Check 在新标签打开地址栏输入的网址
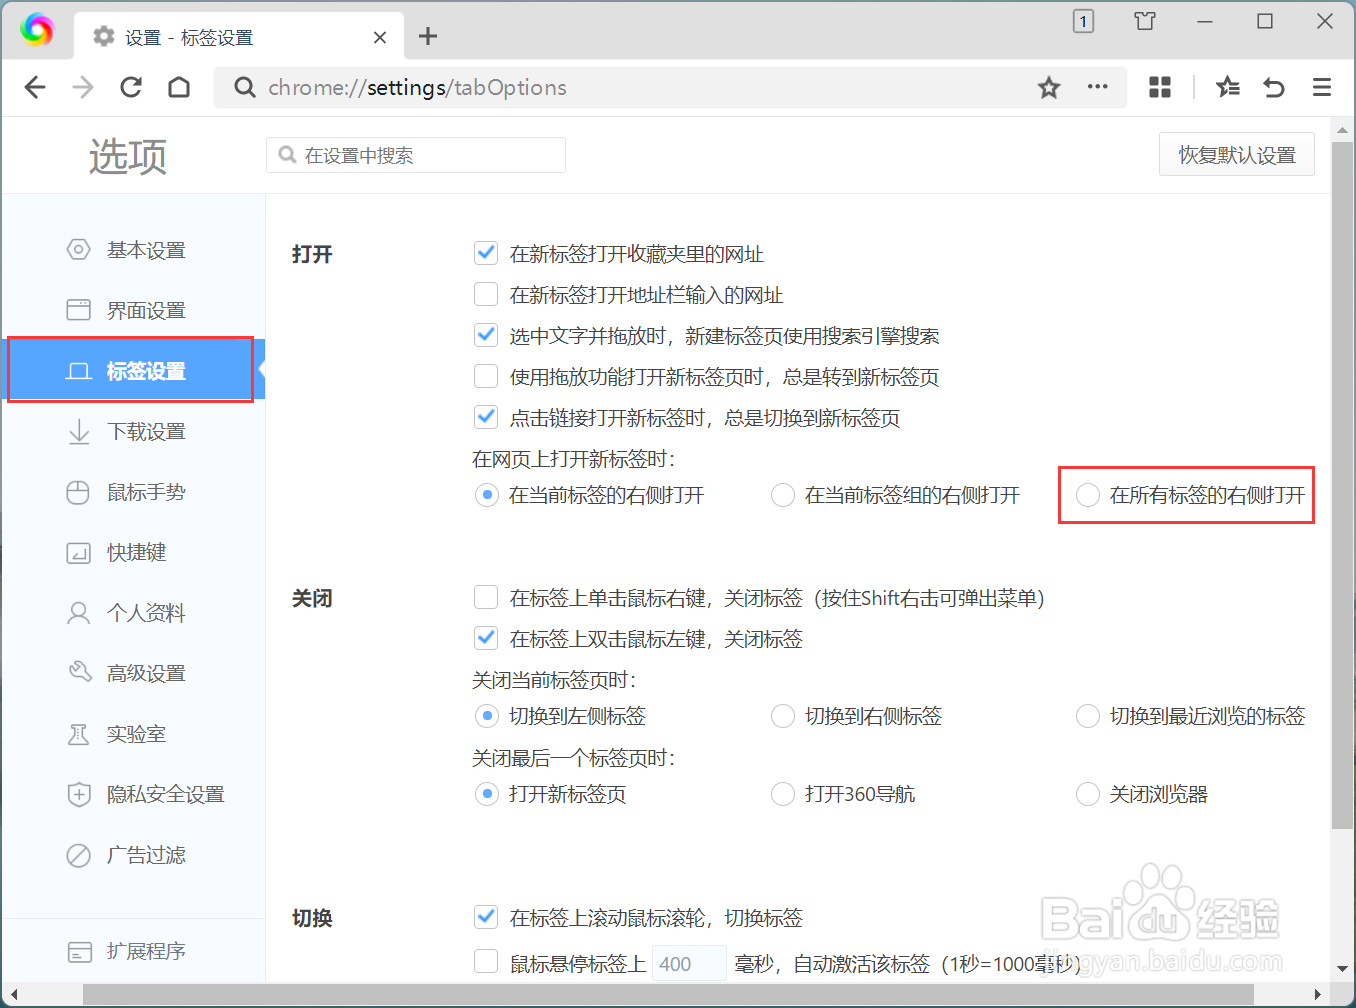1356x1008 pixels. [486, 294]
